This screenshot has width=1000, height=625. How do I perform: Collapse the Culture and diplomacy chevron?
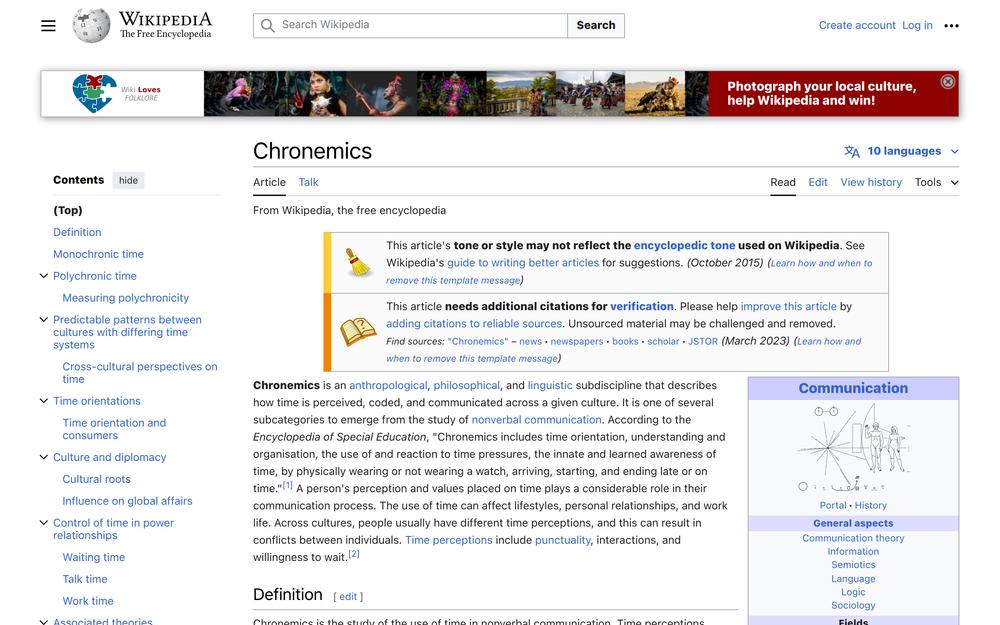click(43, 457)
